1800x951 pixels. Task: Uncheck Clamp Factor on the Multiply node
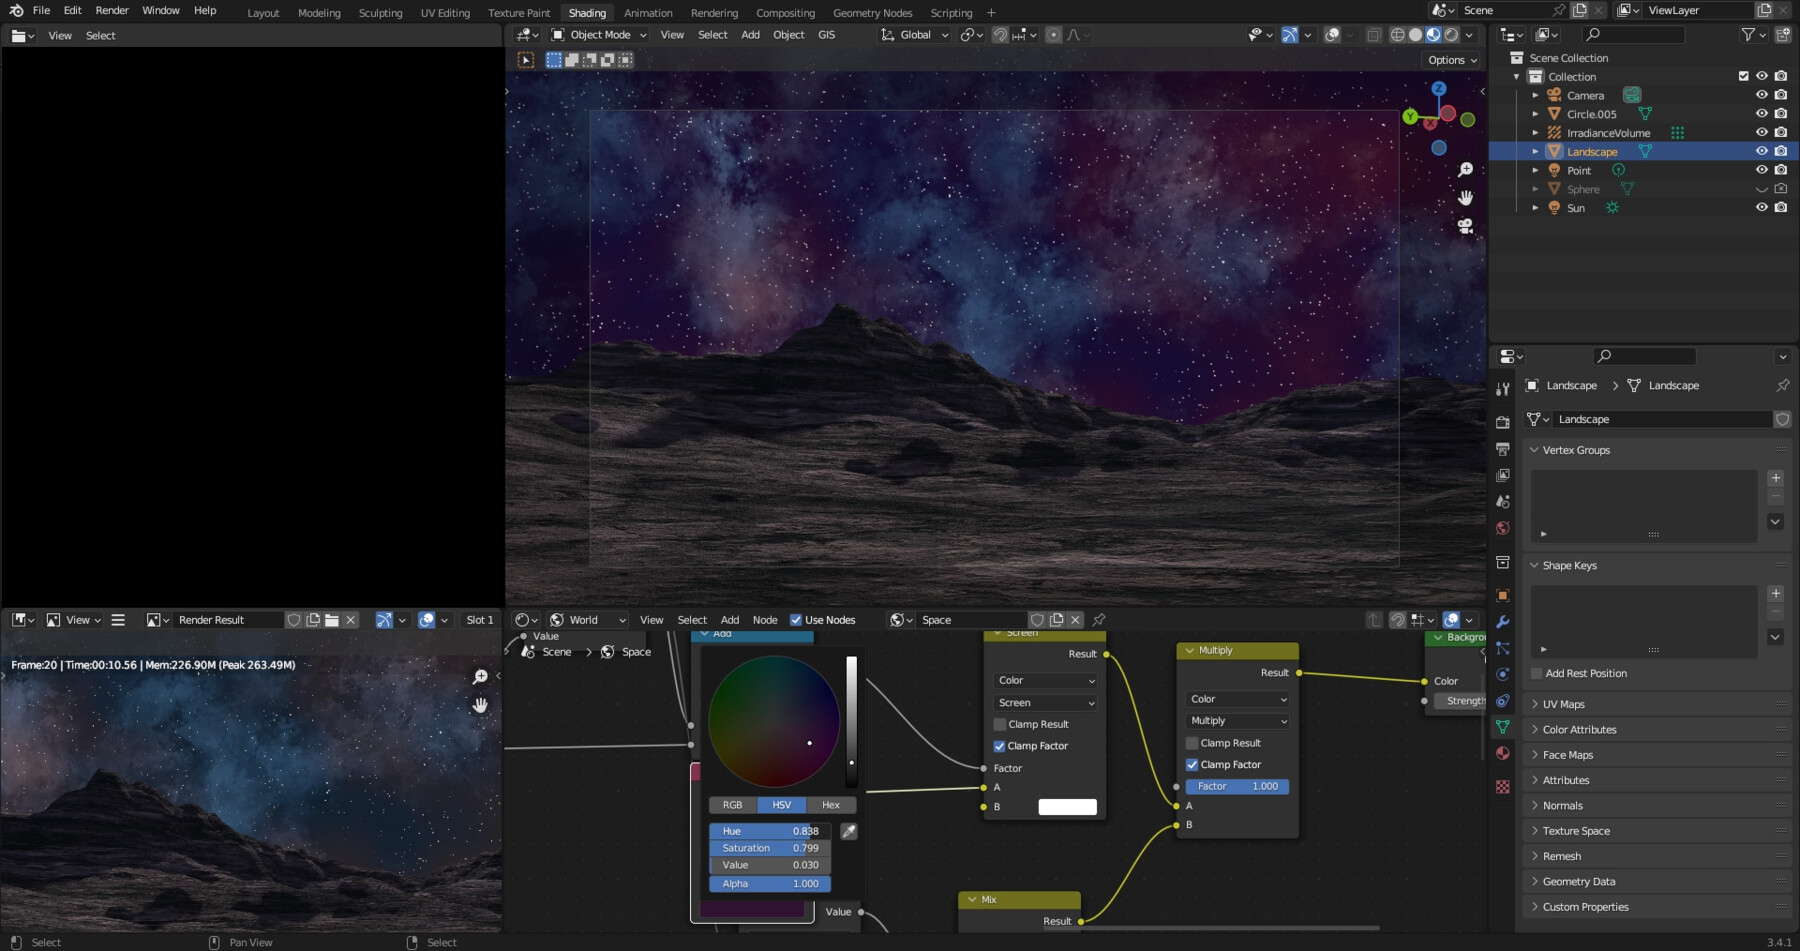(x=1191, y=764)
